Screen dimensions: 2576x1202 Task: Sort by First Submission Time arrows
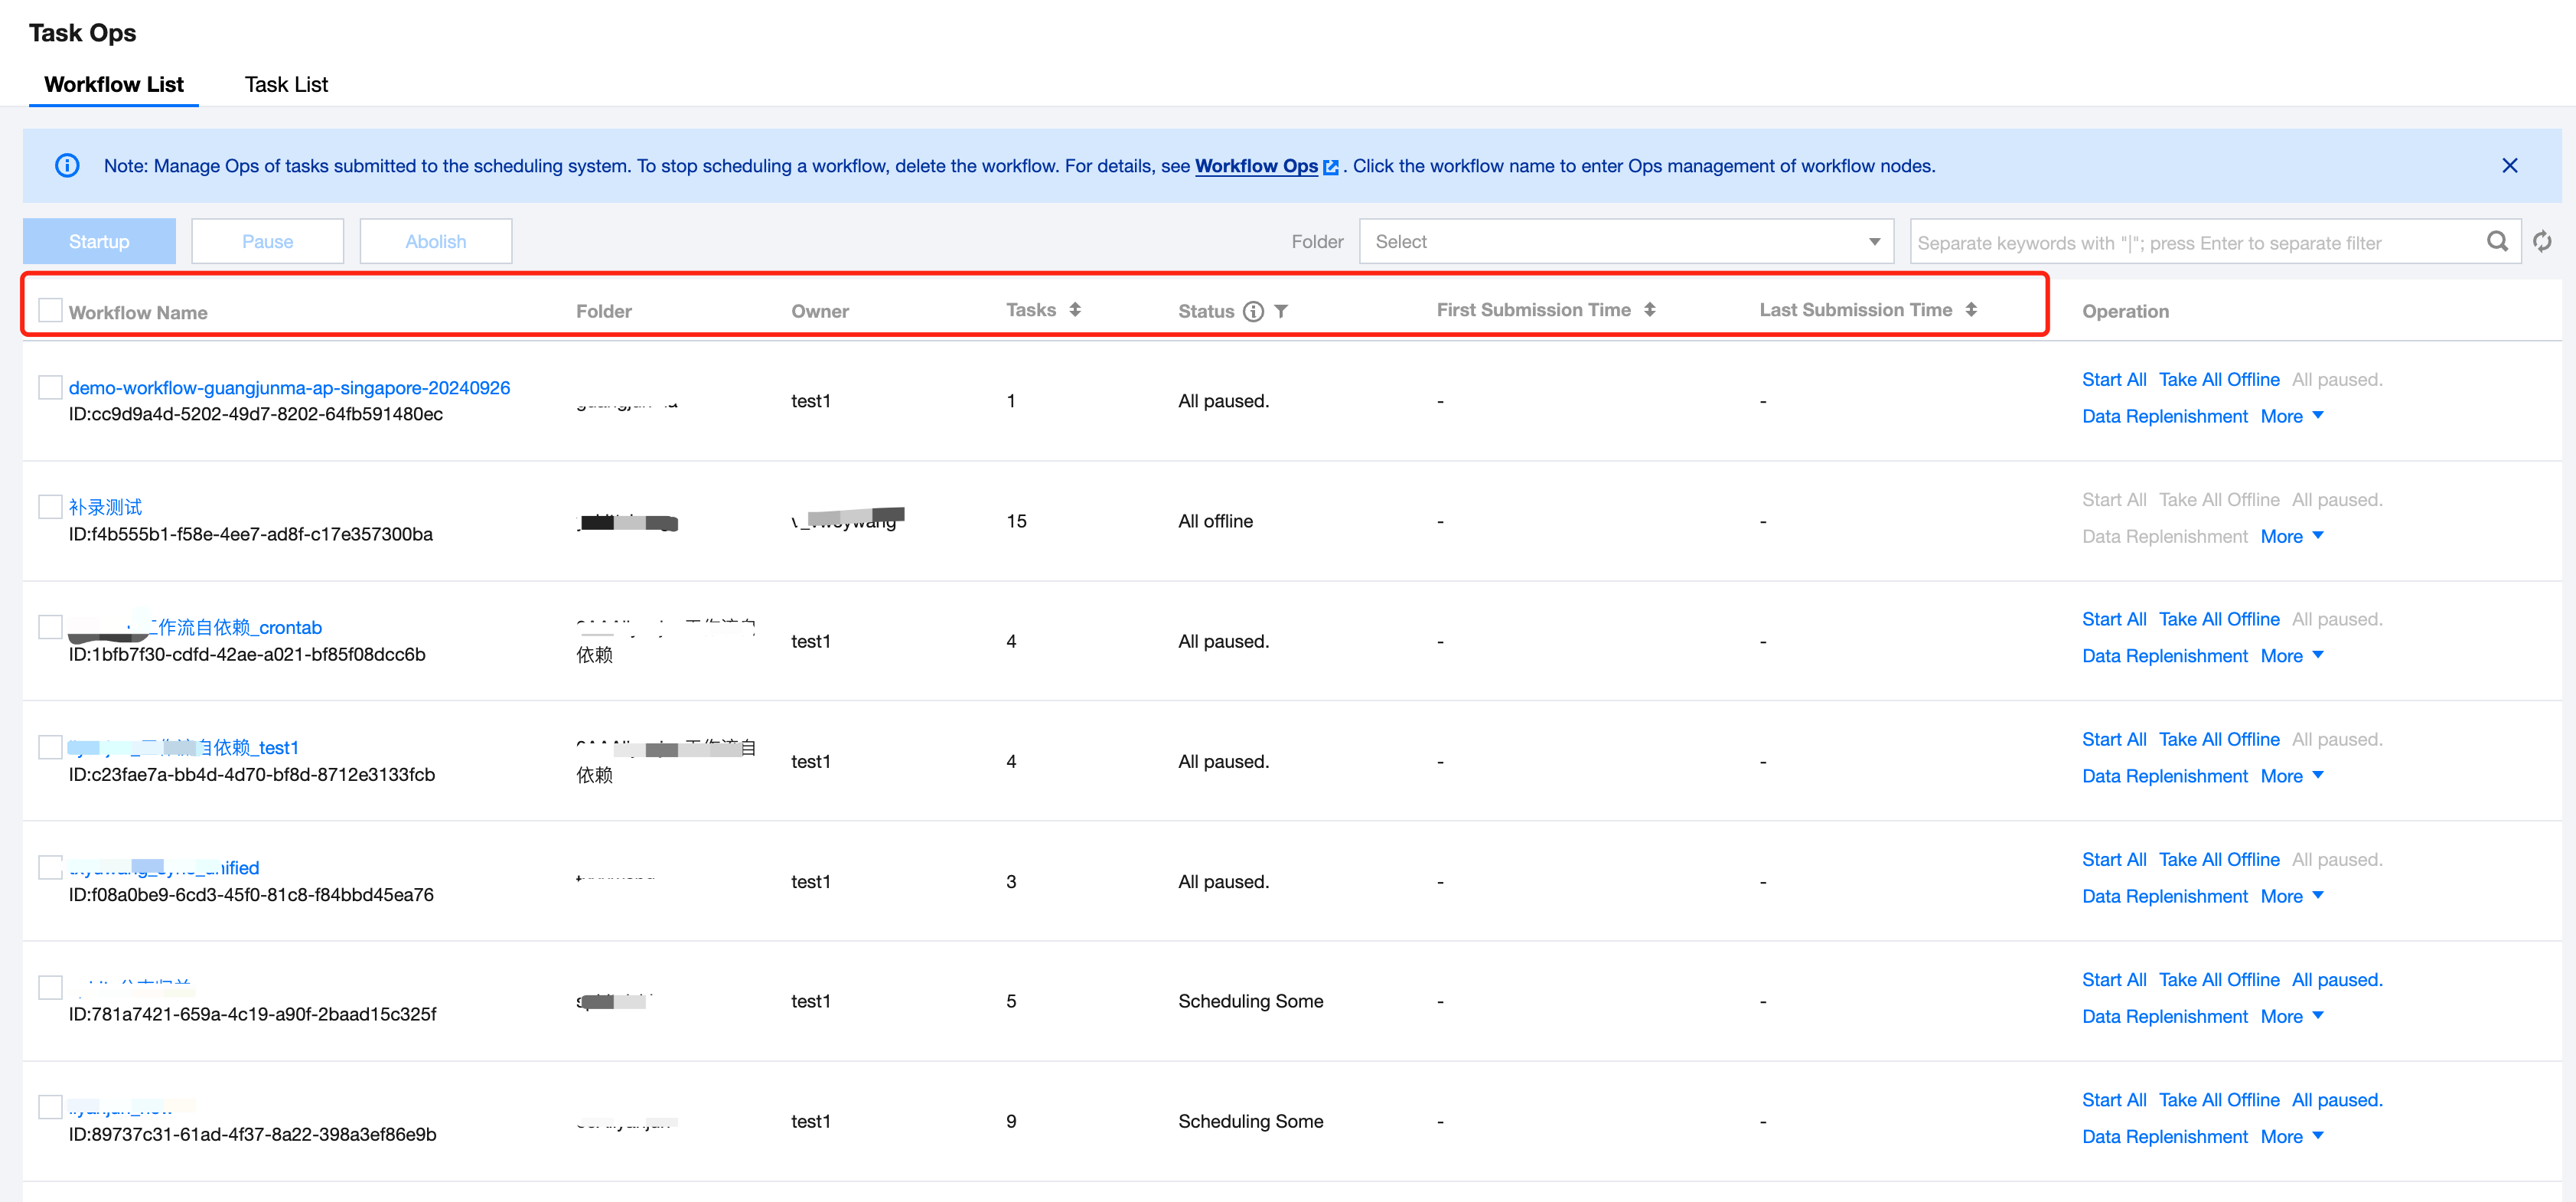[x=1650, y=310]
